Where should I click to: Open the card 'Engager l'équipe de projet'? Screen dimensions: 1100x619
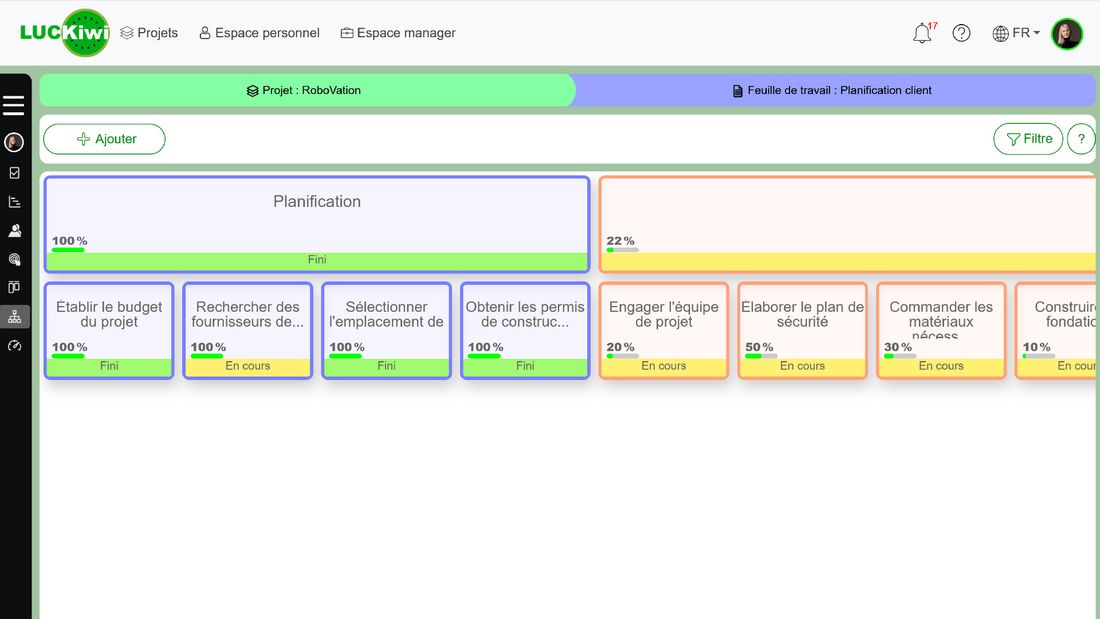point(663,330)
